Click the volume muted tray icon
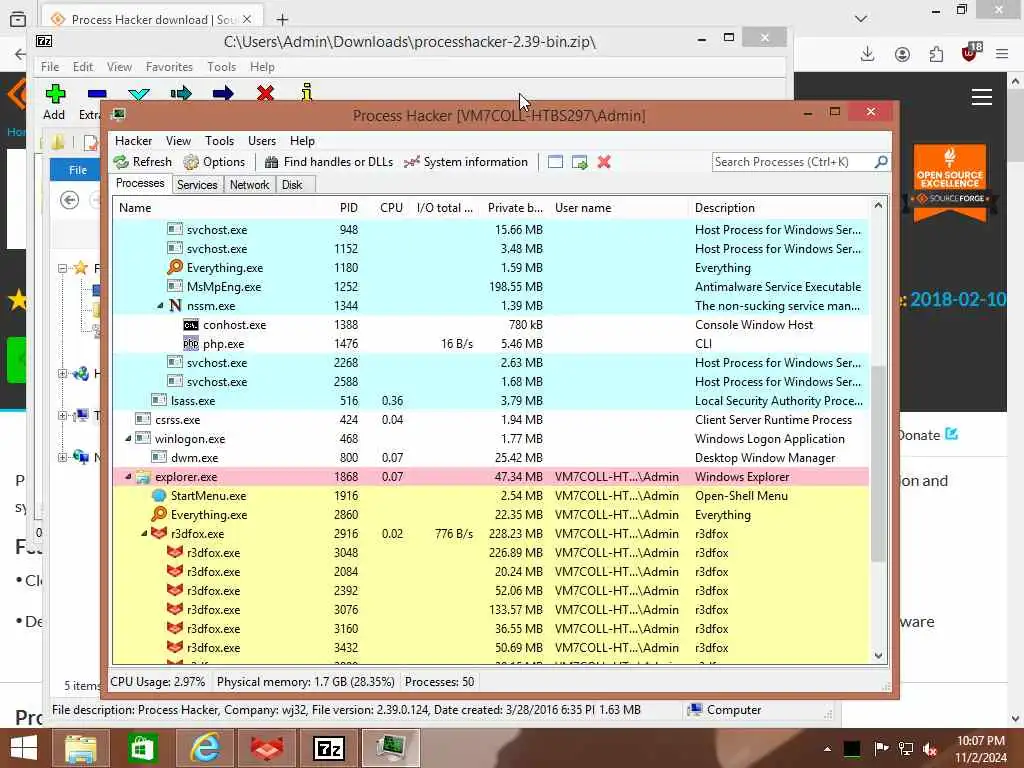Image resolution: width=1024 pixels, height=768 pixels. coord(930,749)
